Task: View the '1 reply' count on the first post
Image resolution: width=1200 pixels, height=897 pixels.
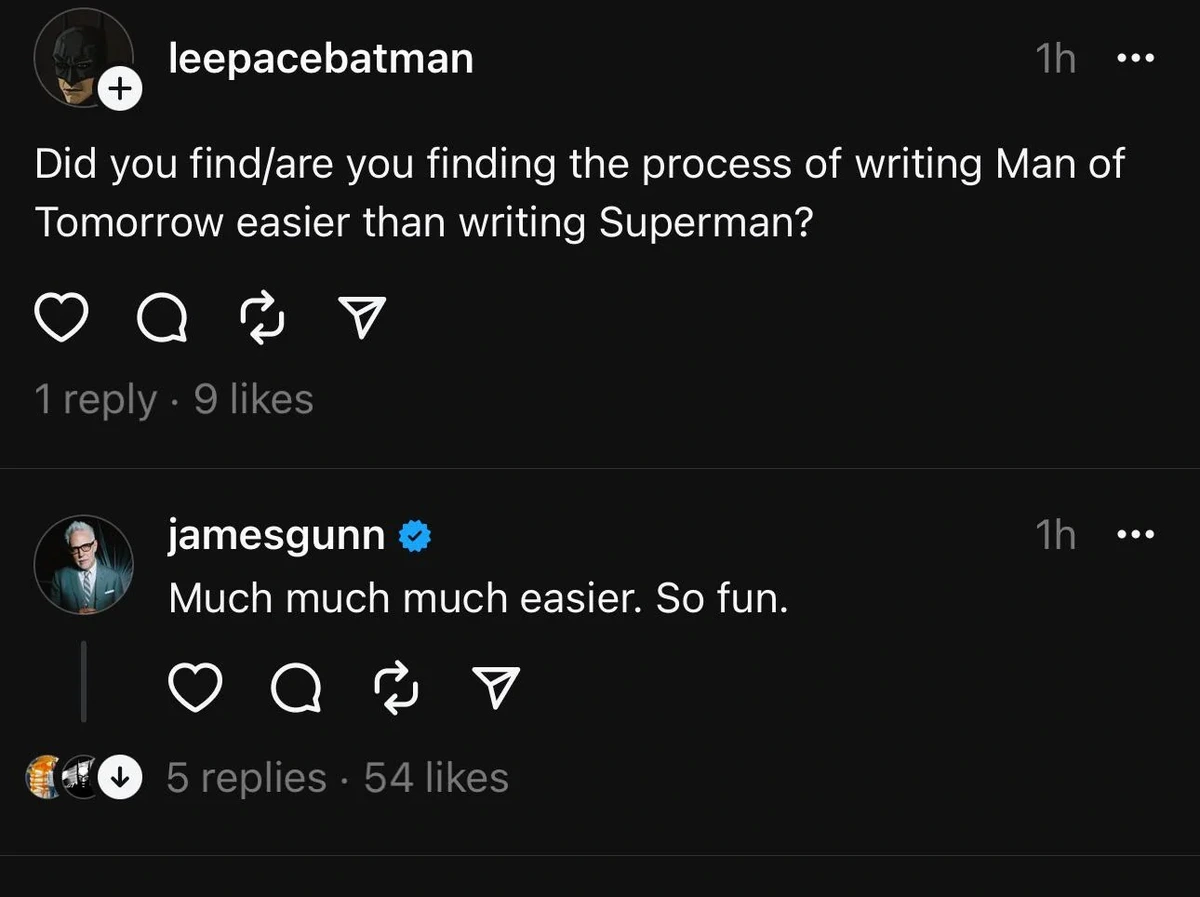Action: pos(95,400)
